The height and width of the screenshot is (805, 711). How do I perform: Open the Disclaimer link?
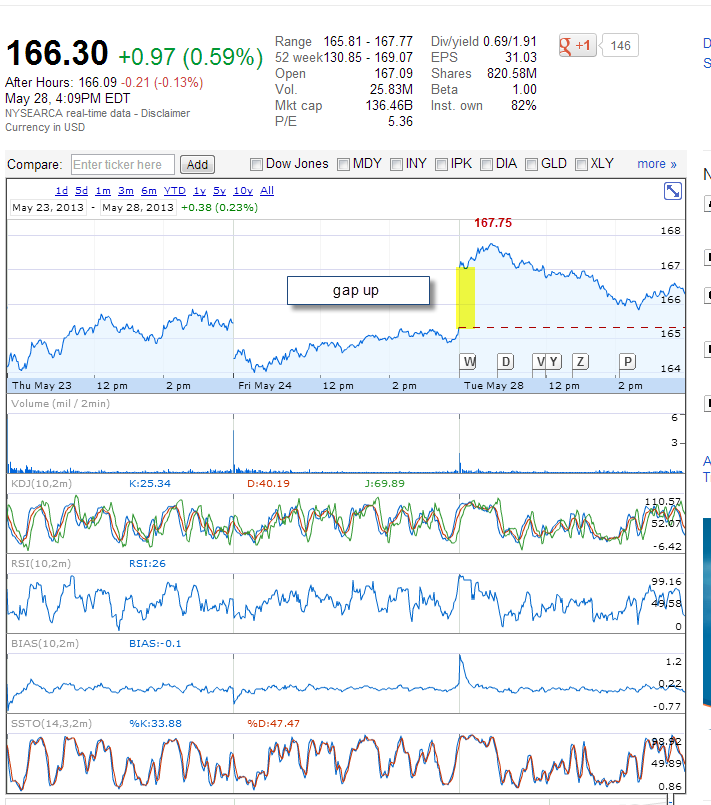(x=165, y=113)
